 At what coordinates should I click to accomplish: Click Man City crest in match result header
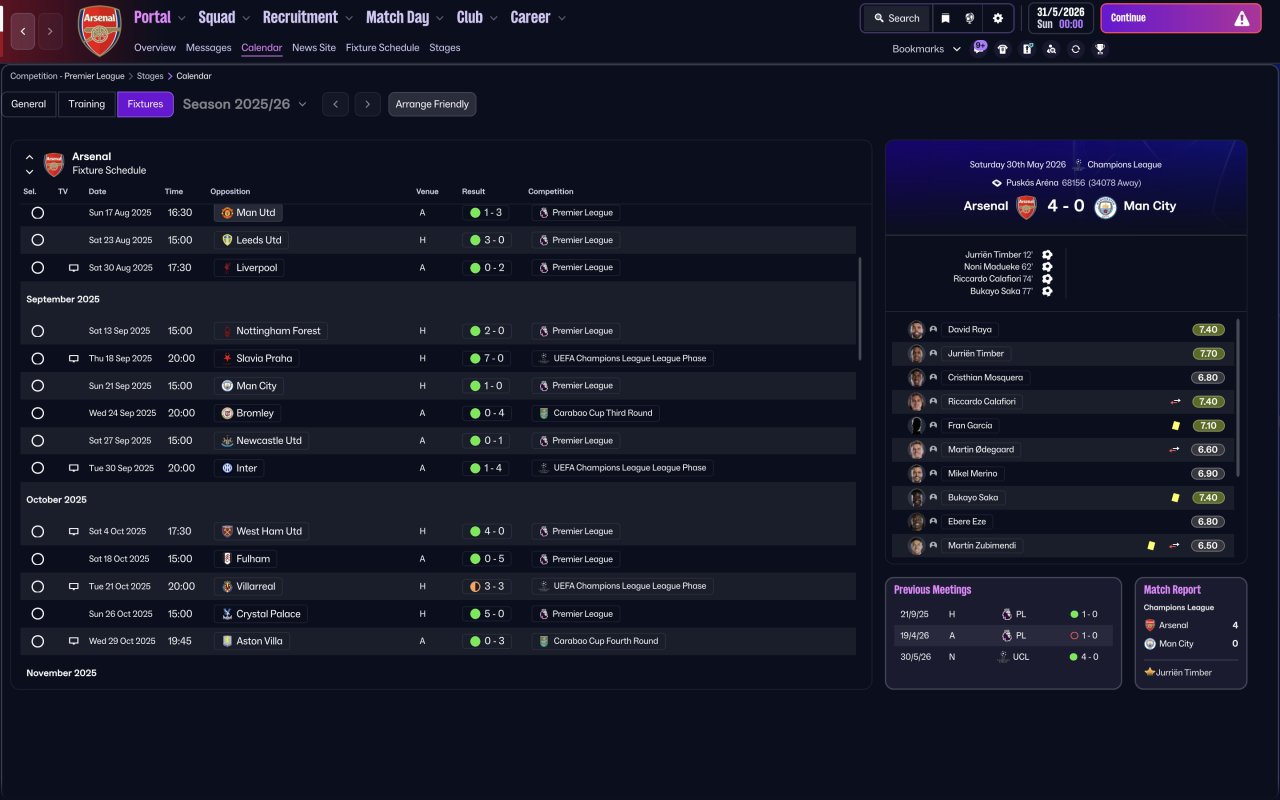pos(1105,206)
